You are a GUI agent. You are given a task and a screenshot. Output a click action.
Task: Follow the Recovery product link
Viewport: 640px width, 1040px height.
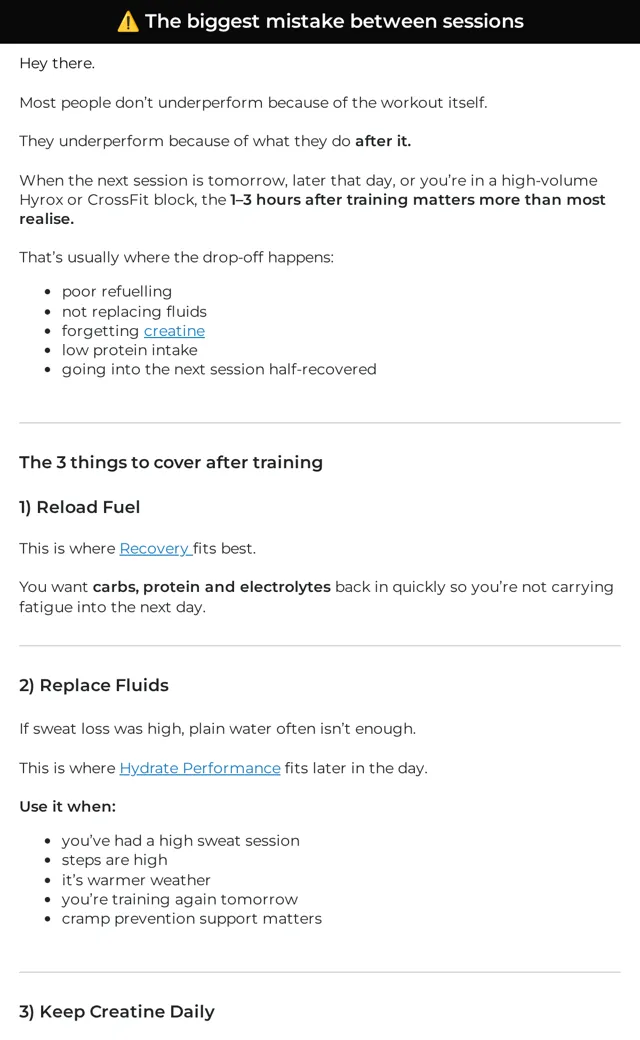(x=156, y=549)
